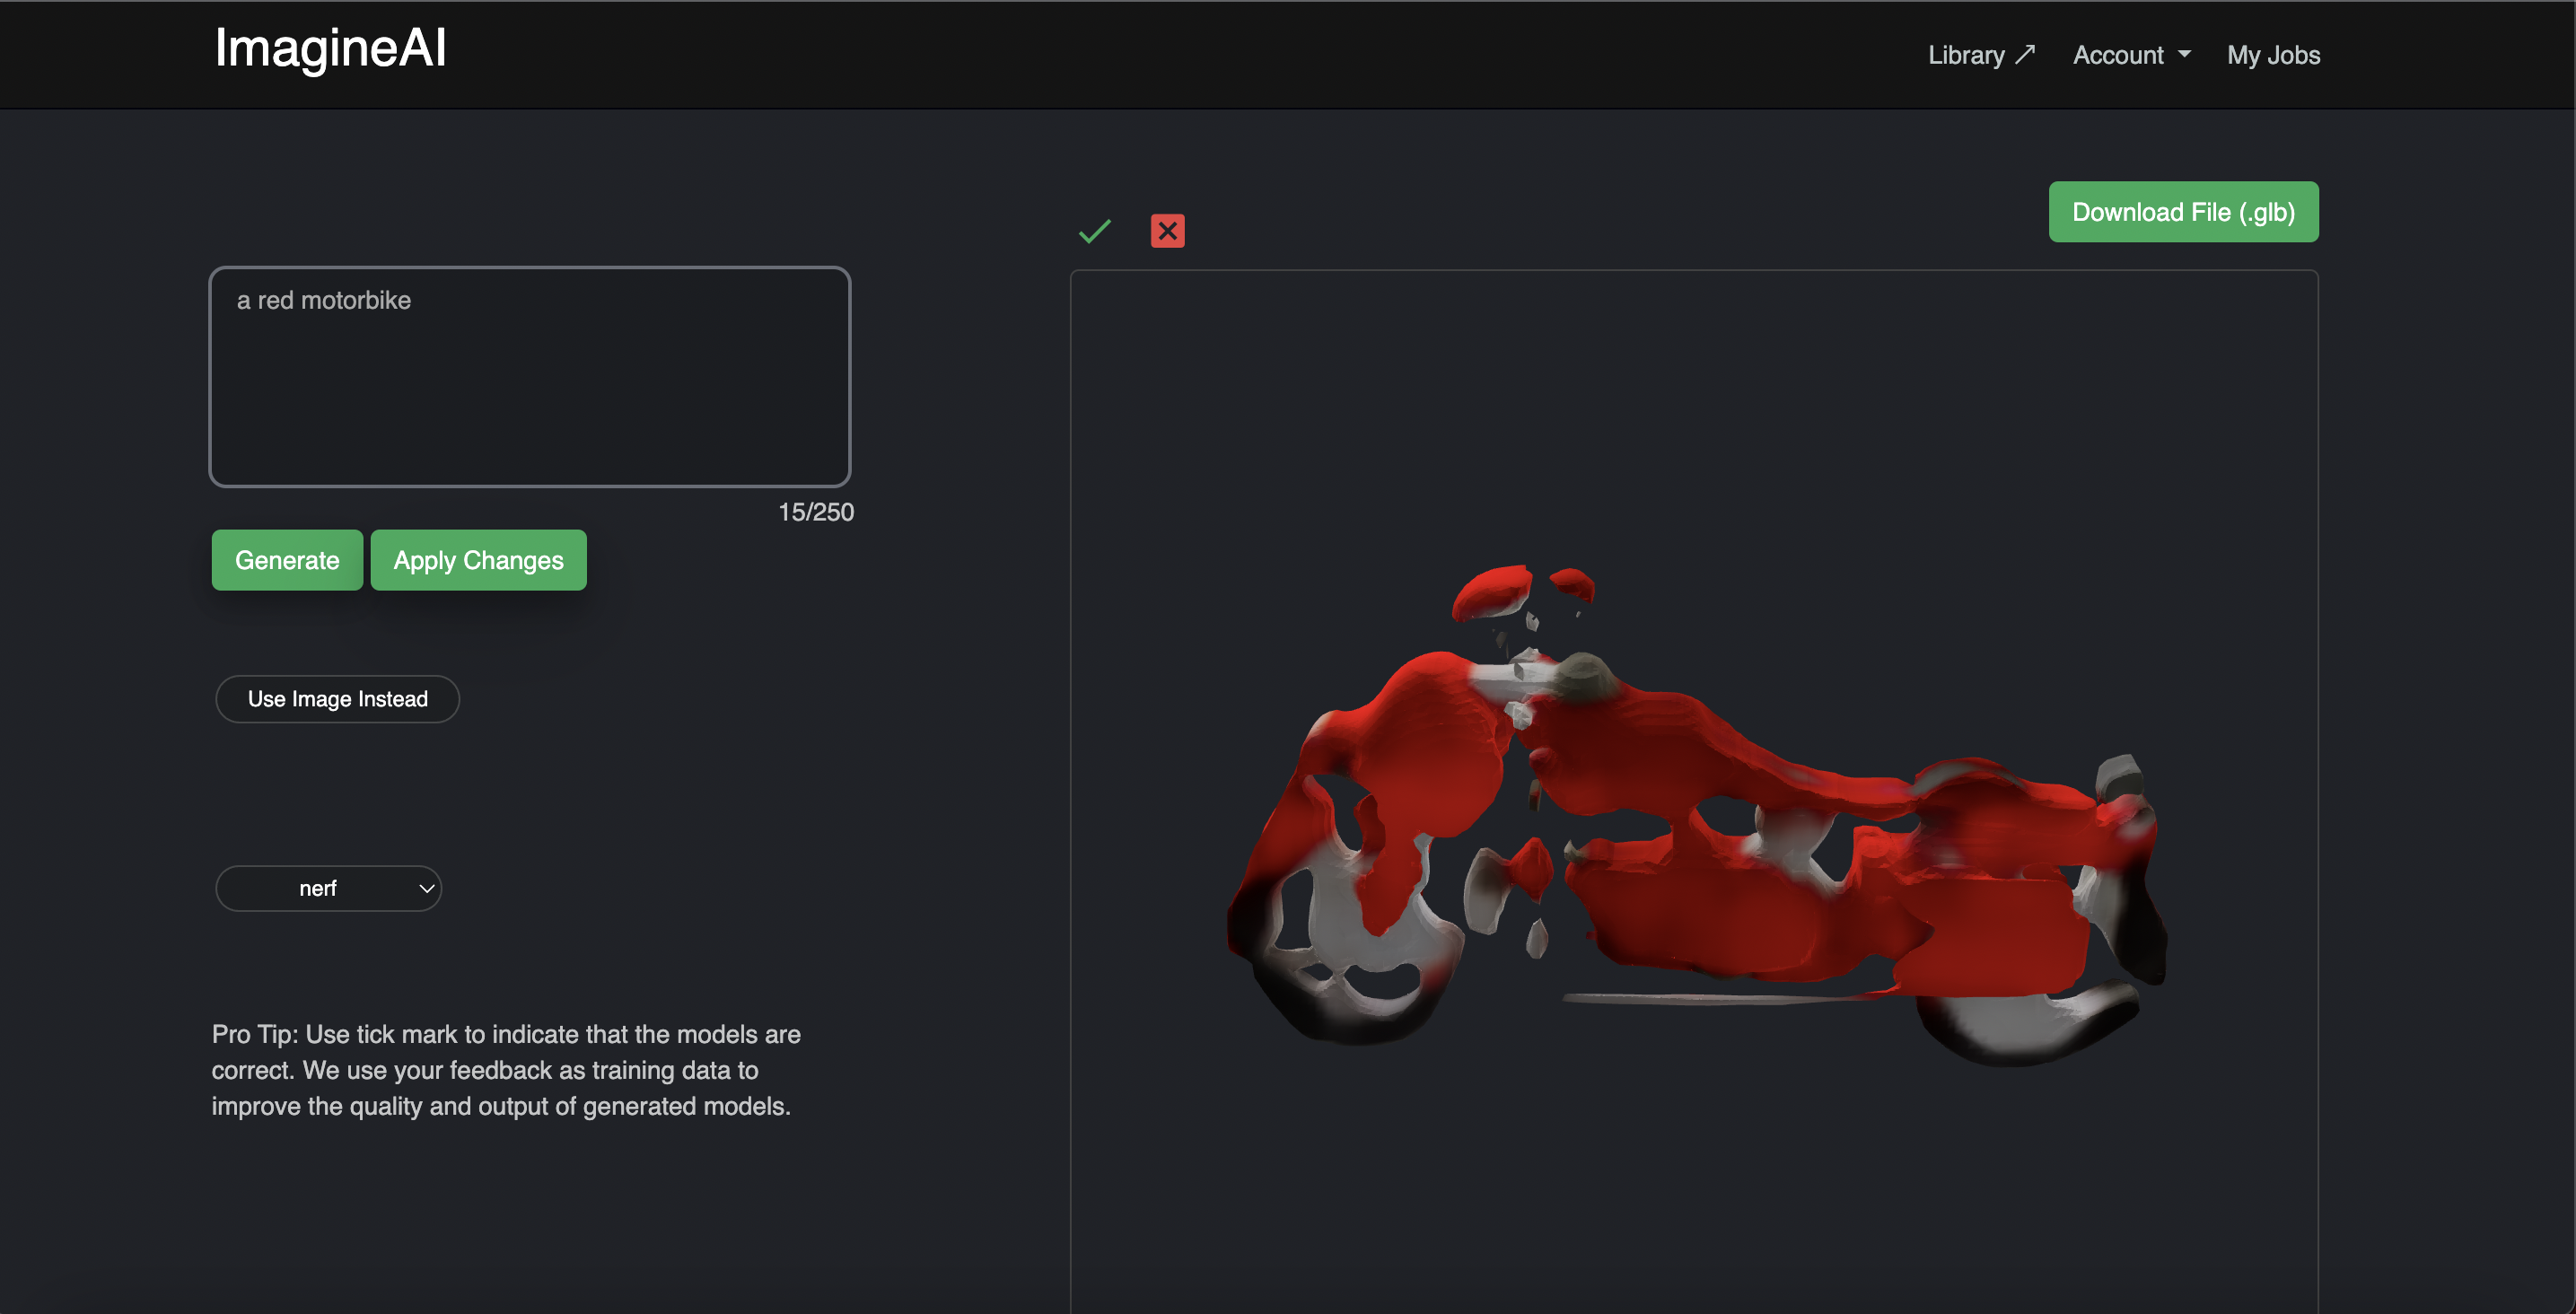Click the ImagineAI logo
The image size is (2576, 1314).
(x=330, y=48)
